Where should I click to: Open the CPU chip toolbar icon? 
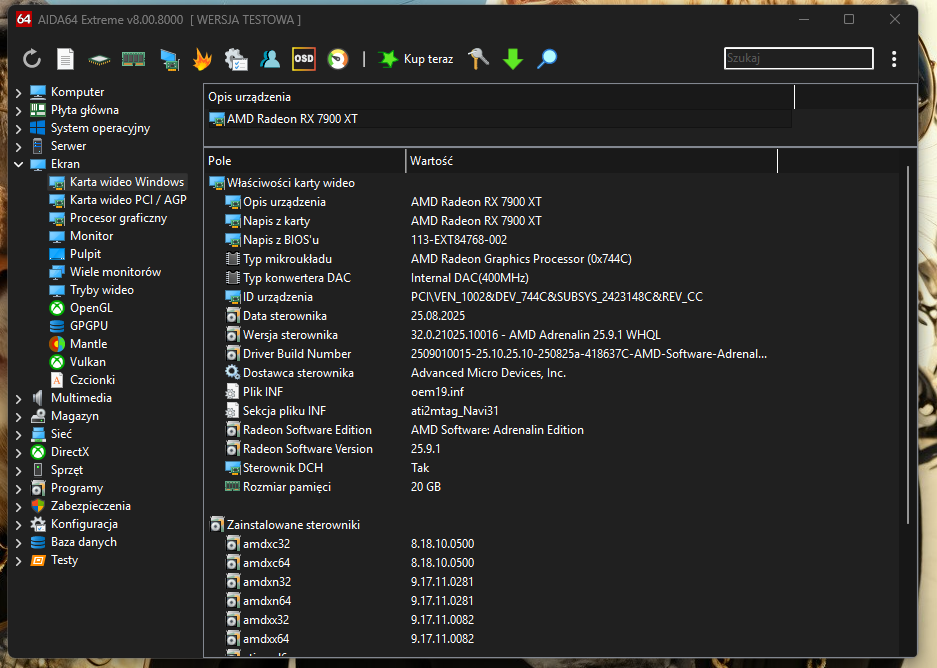pyautogui.click(x=99, y=59)
